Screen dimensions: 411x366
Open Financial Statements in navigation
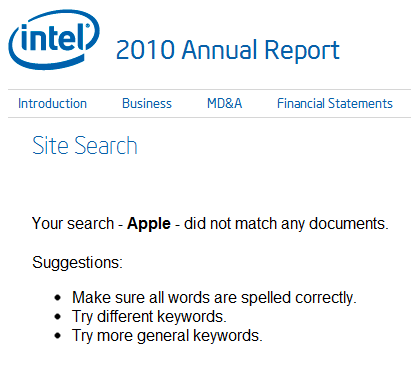pyautogui.click(x=335, y=104)
